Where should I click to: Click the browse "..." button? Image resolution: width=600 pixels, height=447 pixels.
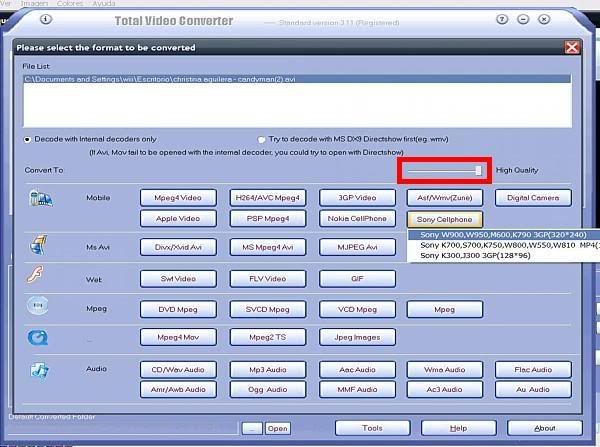pos(252,428)
